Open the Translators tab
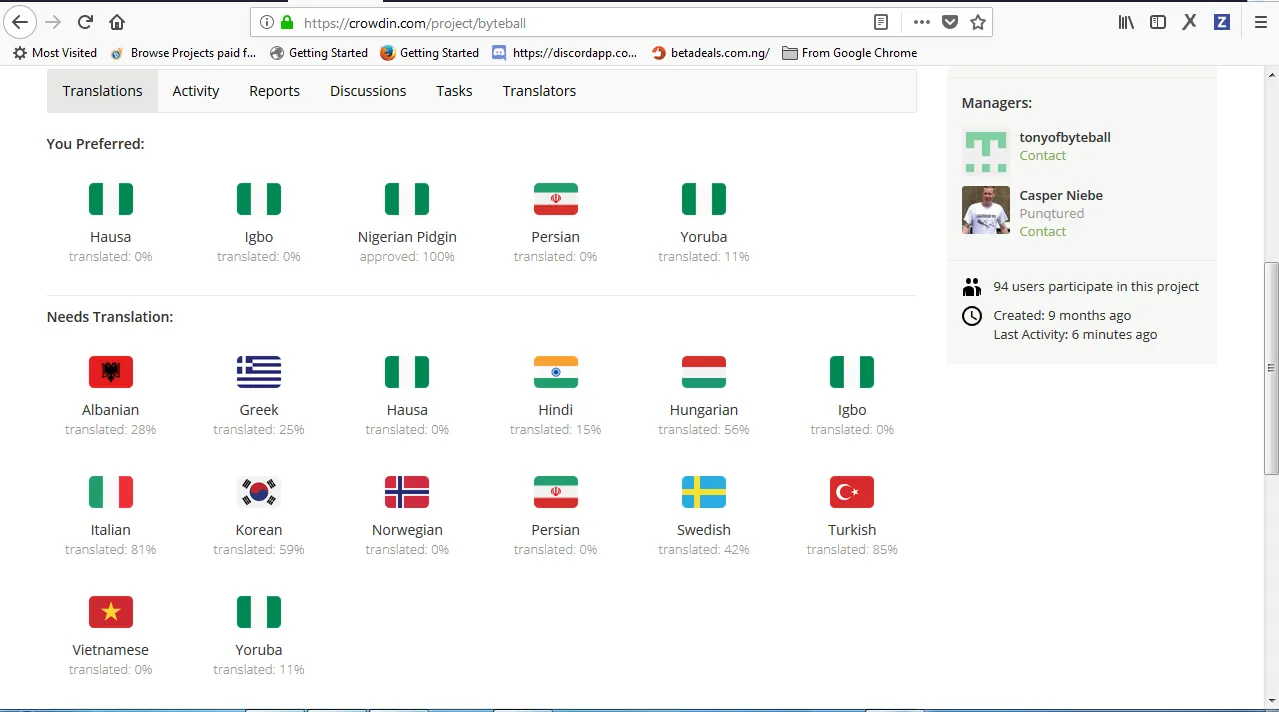 tap(539, 91)
